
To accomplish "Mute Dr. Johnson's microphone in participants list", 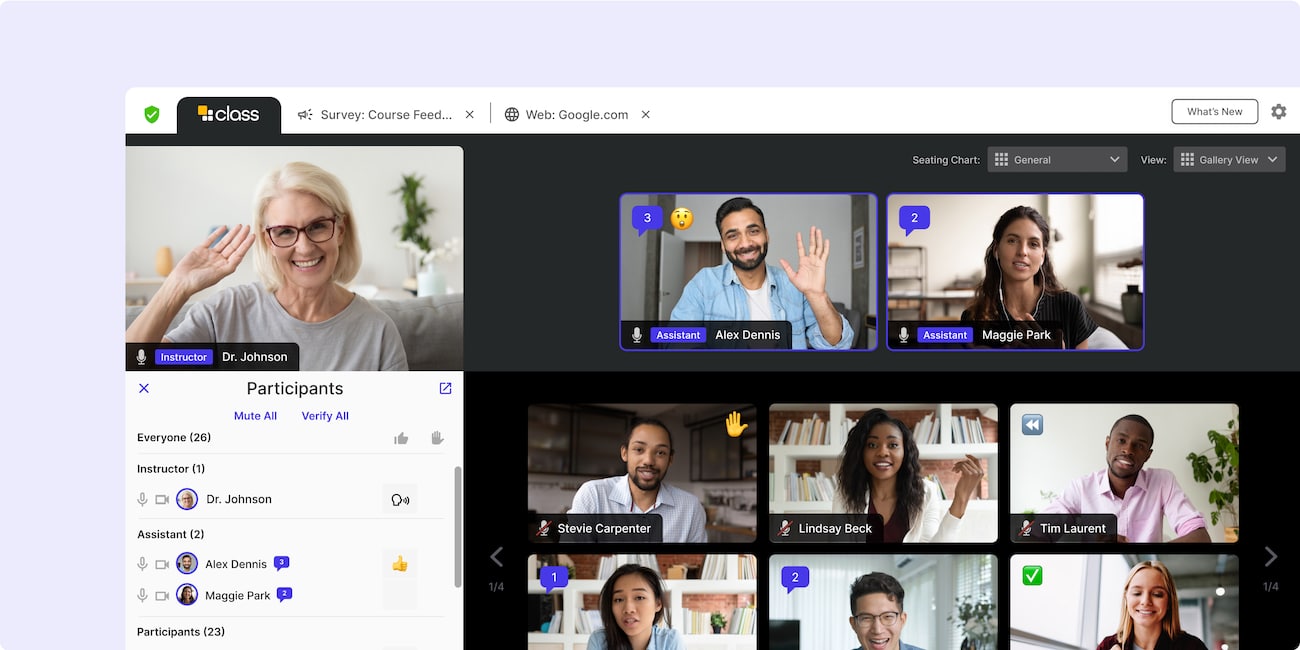I will 141,498.
